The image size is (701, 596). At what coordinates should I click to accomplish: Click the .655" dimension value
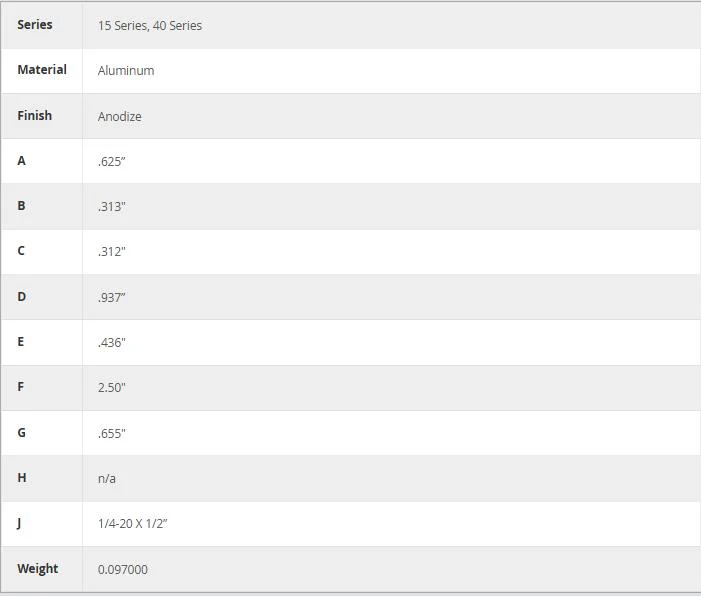pyautogui.click(x=112, y=434)
